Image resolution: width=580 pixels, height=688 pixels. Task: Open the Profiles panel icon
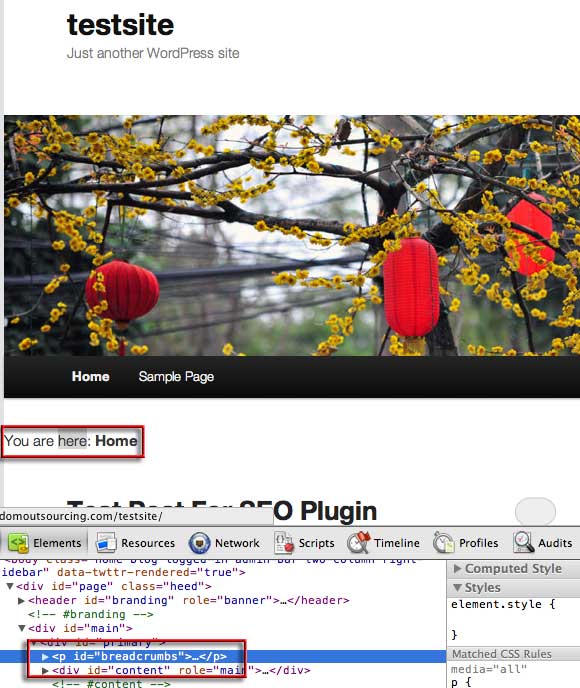point(444,543)
